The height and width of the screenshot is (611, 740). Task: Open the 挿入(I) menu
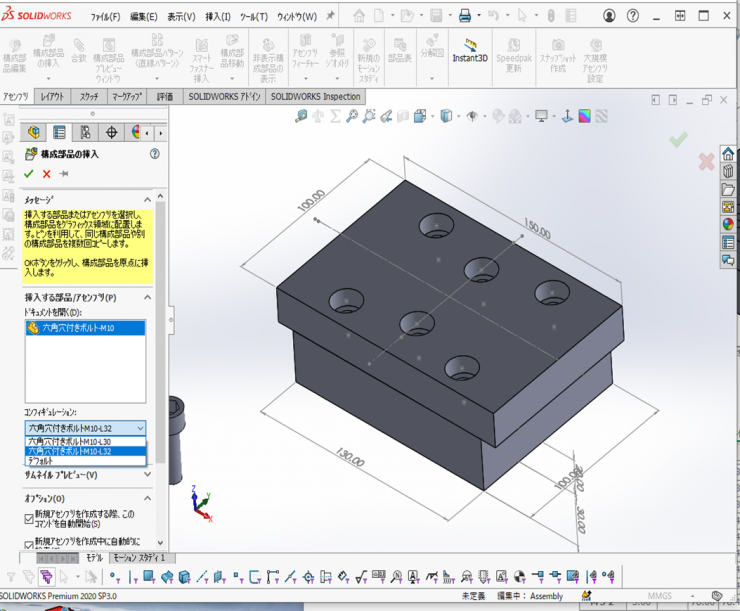(x=217, y=17)
